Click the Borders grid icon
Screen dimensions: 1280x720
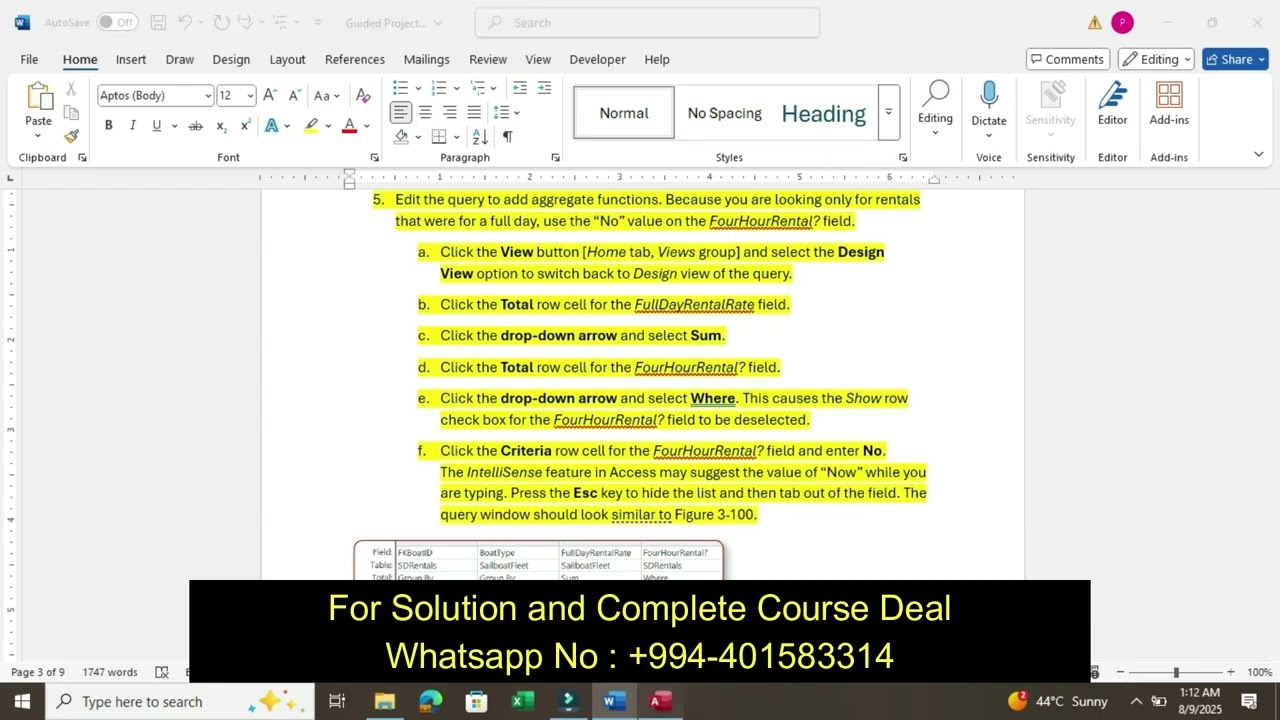(439, 136)
